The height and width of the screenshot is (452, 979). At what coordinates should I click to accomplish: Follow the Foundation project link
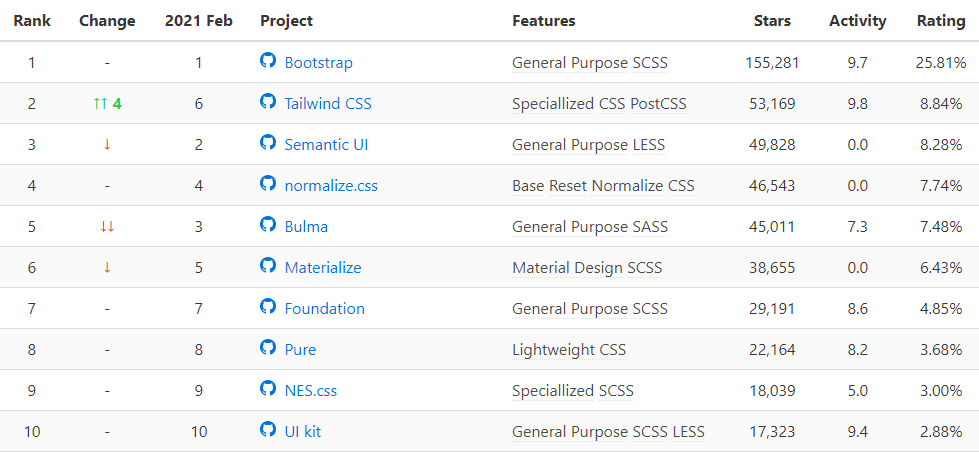(324, 308)
